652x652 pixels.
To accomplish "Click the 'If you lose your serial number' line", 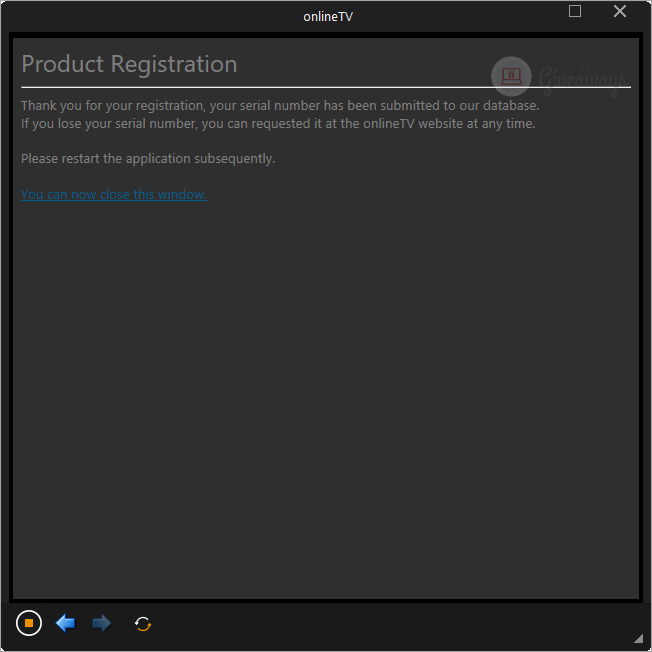I will pyautogui.click(x=278, y=123).
